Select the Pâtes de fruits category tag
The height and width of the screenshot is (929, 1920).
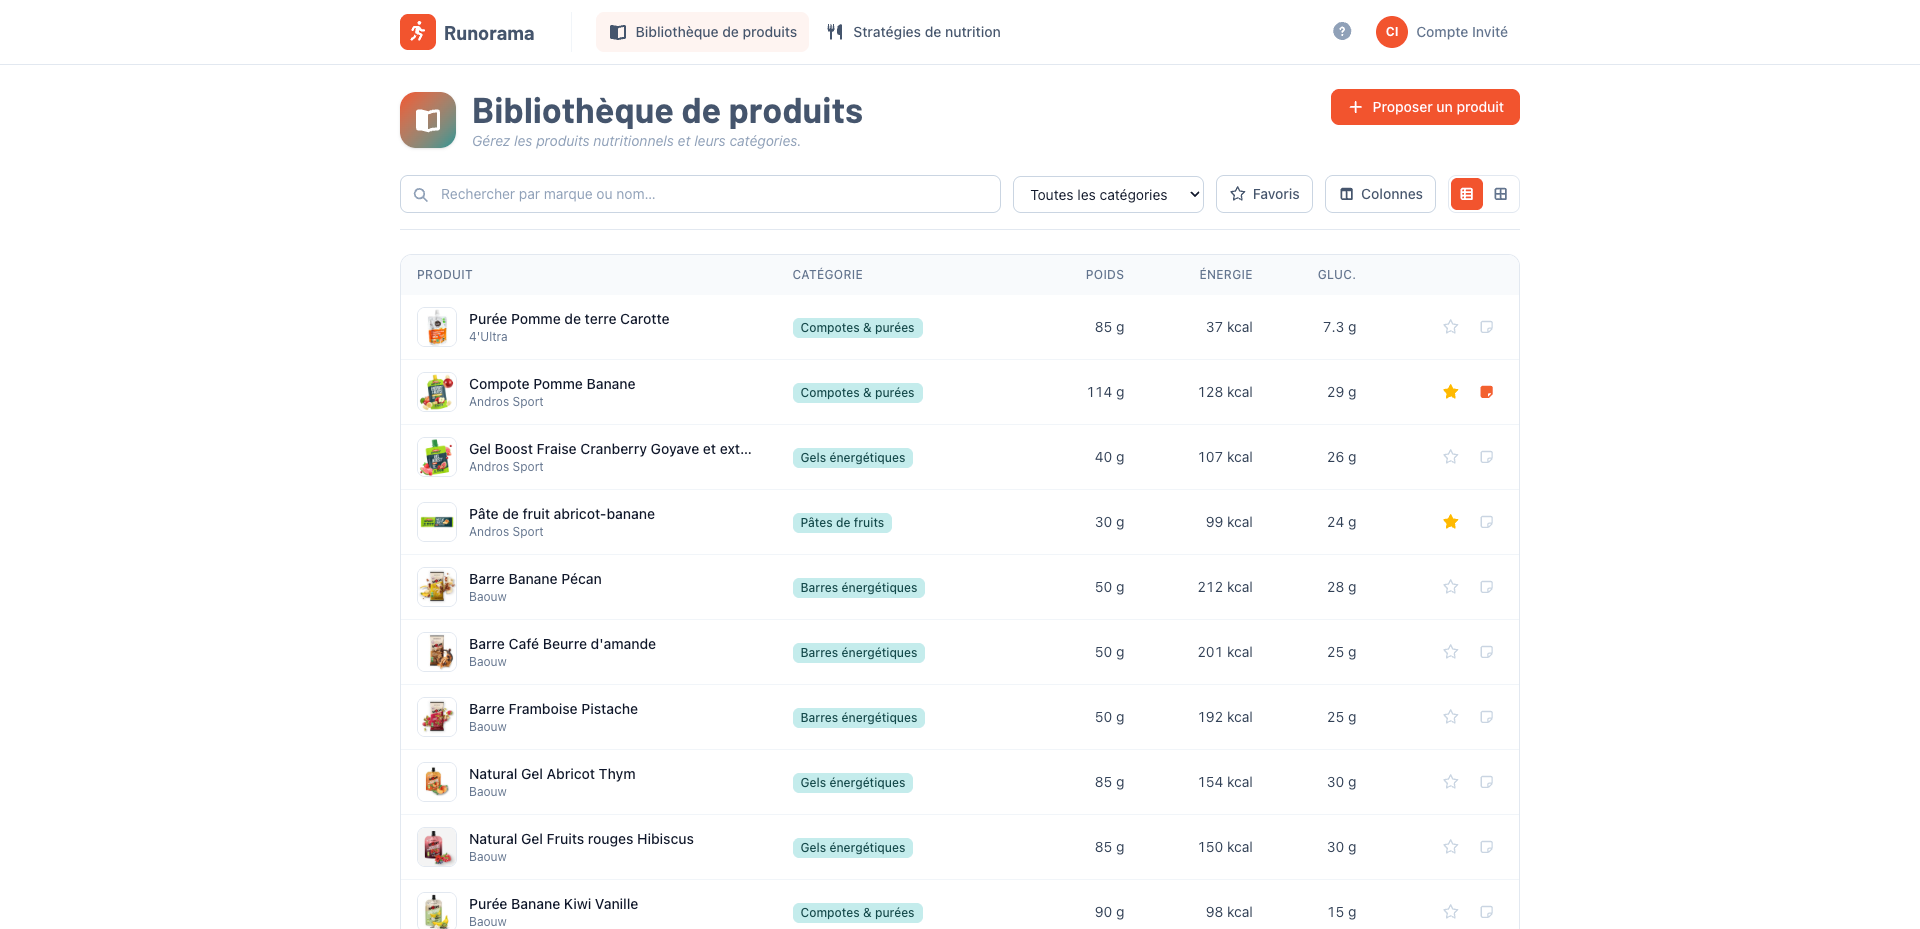(842, 523)
